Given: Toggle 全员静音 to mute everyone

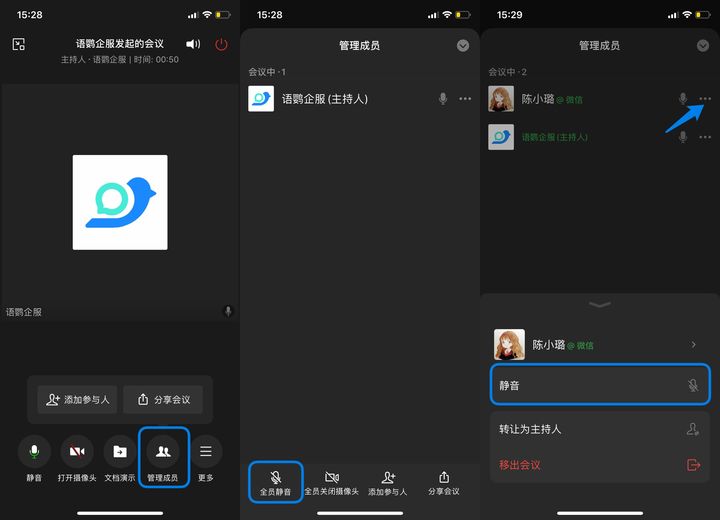Looking at the screenshot, I should point(275,483).
